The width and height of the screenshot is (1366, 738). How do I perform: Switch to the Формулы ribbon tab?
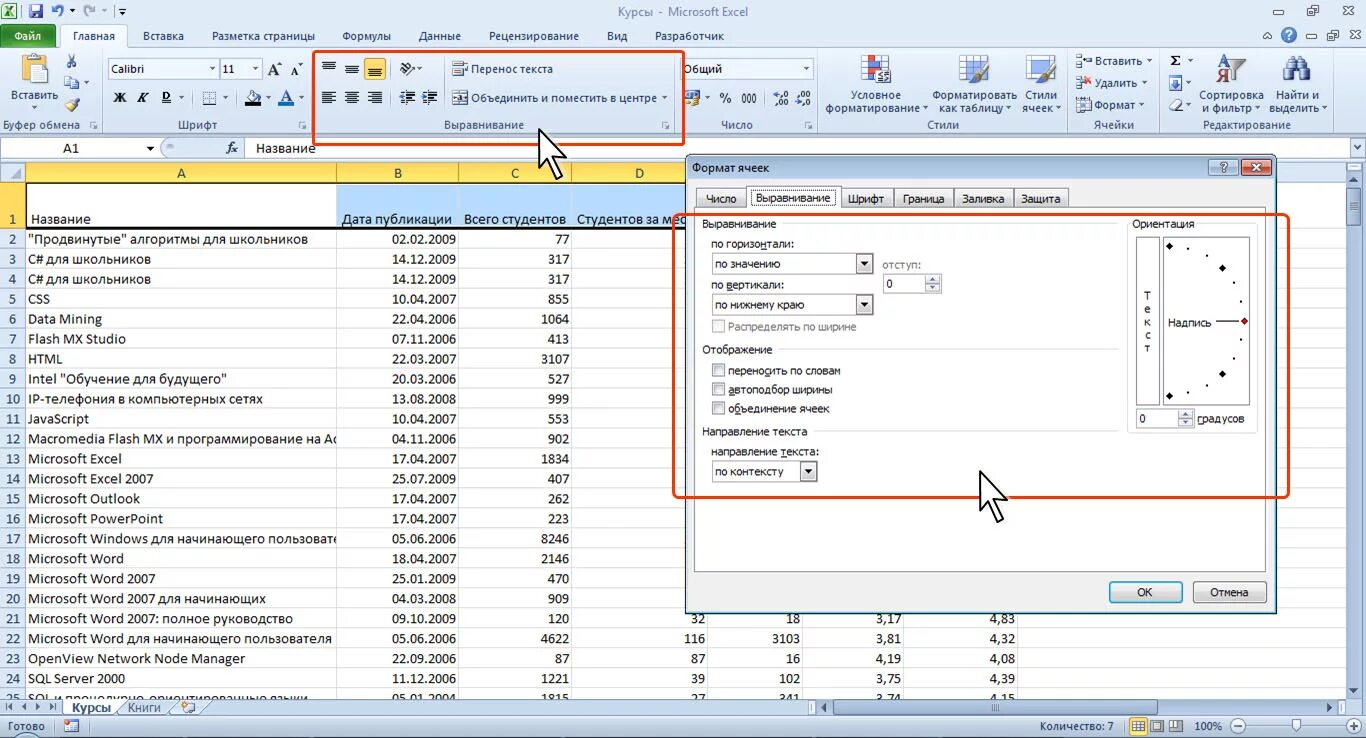point(366,36)
